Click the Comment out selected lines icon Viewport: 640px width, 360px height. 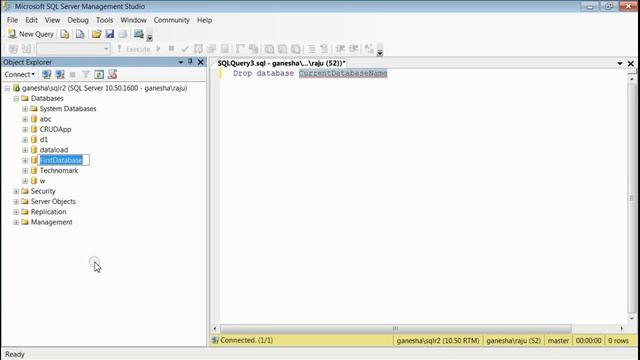tap(311, 49)
